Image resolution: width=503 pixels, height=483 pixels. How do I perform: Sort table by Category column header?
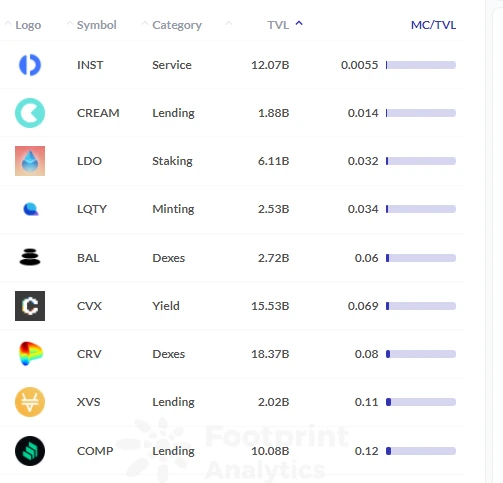(177, 25)
